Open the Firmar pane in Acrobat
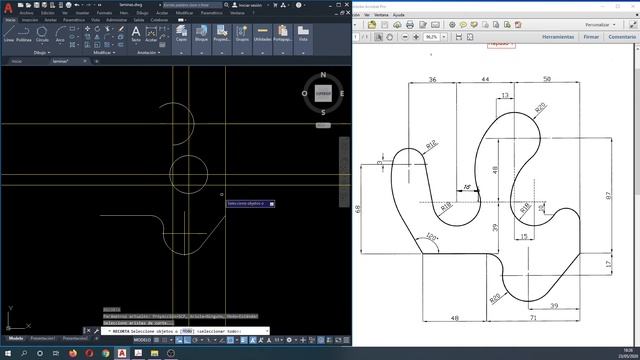Viewport: 640px width, 360px height. (591, 37)
